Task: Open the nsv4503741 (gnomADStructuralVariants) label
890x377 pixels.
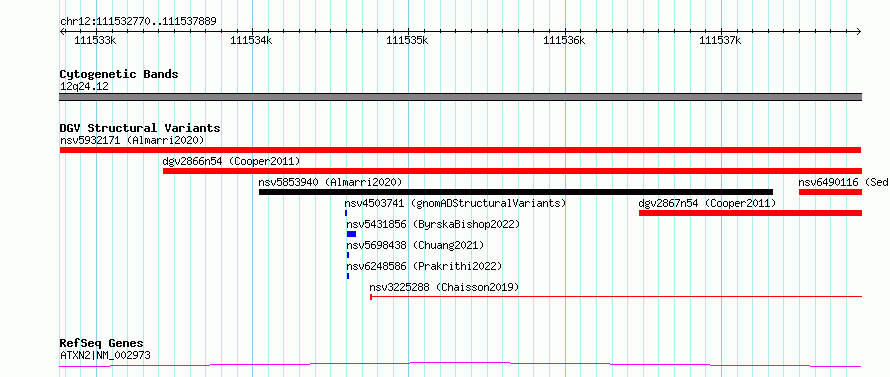Action: (455, 203)
